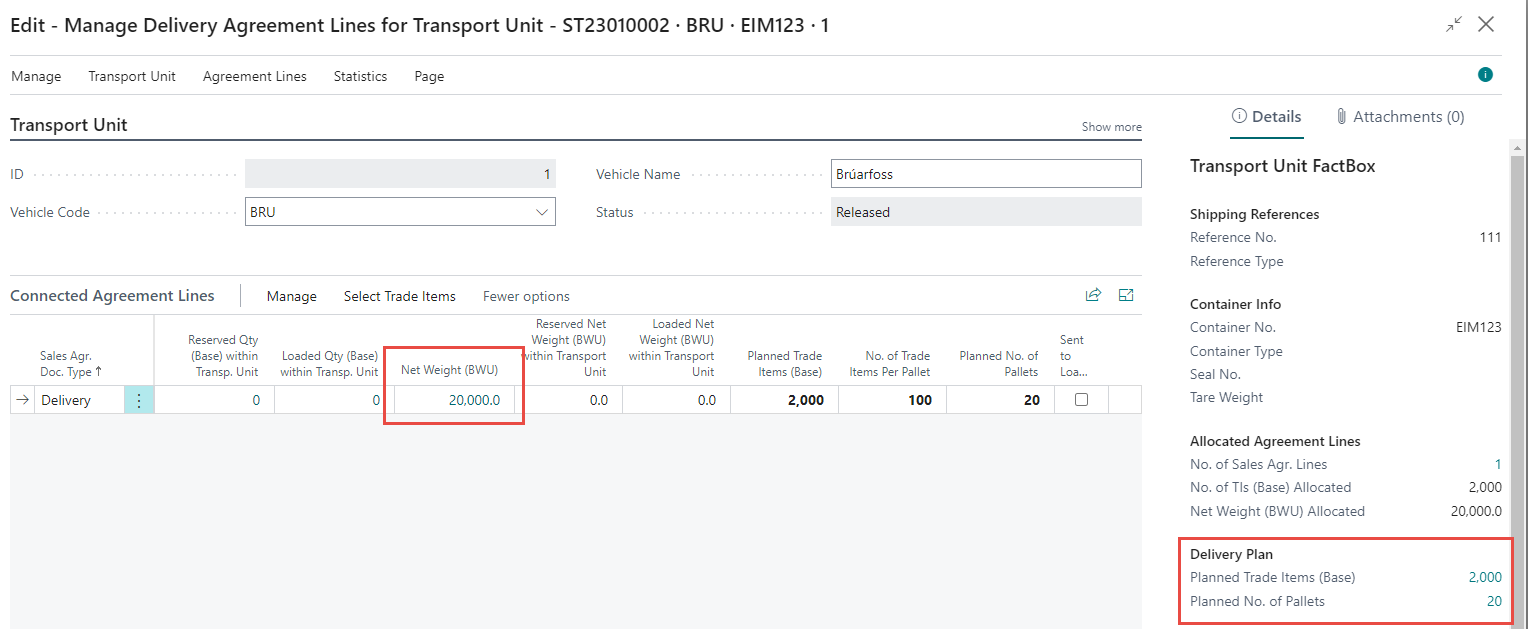Tick the Sent to Loading checkbox in the row

coord(1081,400)
